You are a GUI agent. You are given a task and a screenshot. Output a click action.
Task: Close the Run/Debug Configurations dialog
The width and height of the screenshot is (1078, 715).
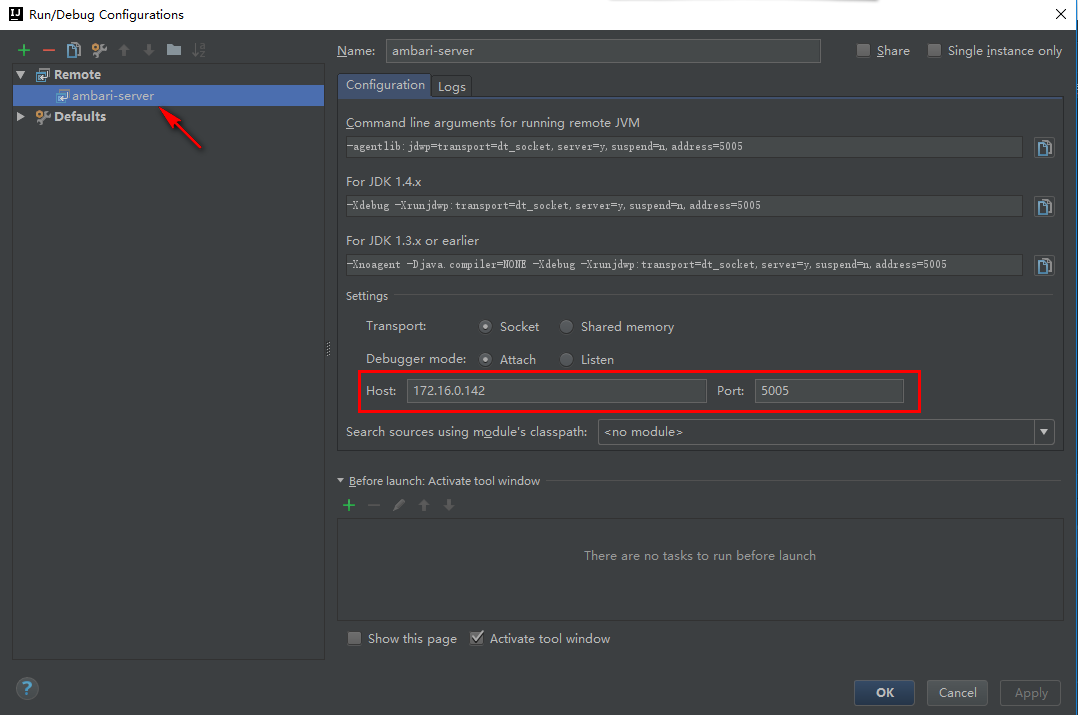[1061, 14]
